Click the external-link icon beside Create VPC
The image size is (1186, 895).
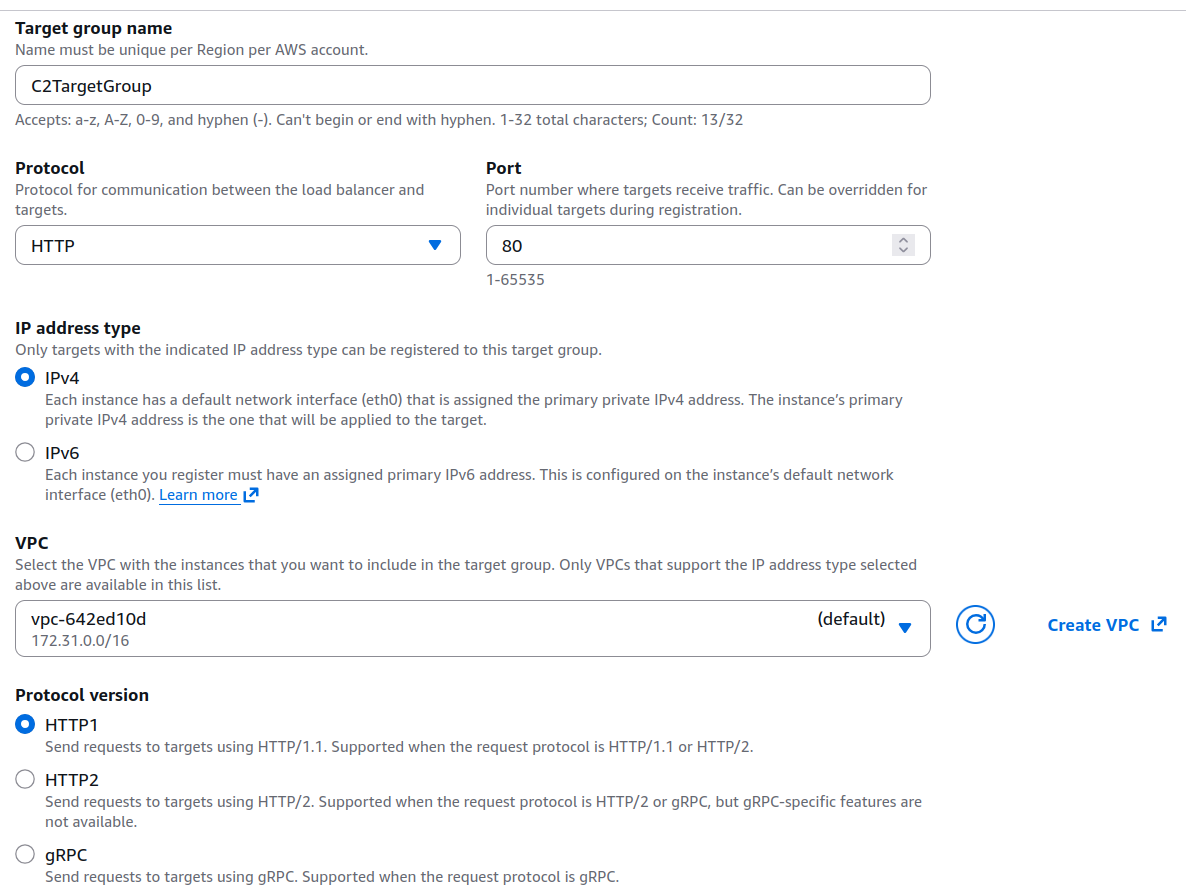(1159, 625)
